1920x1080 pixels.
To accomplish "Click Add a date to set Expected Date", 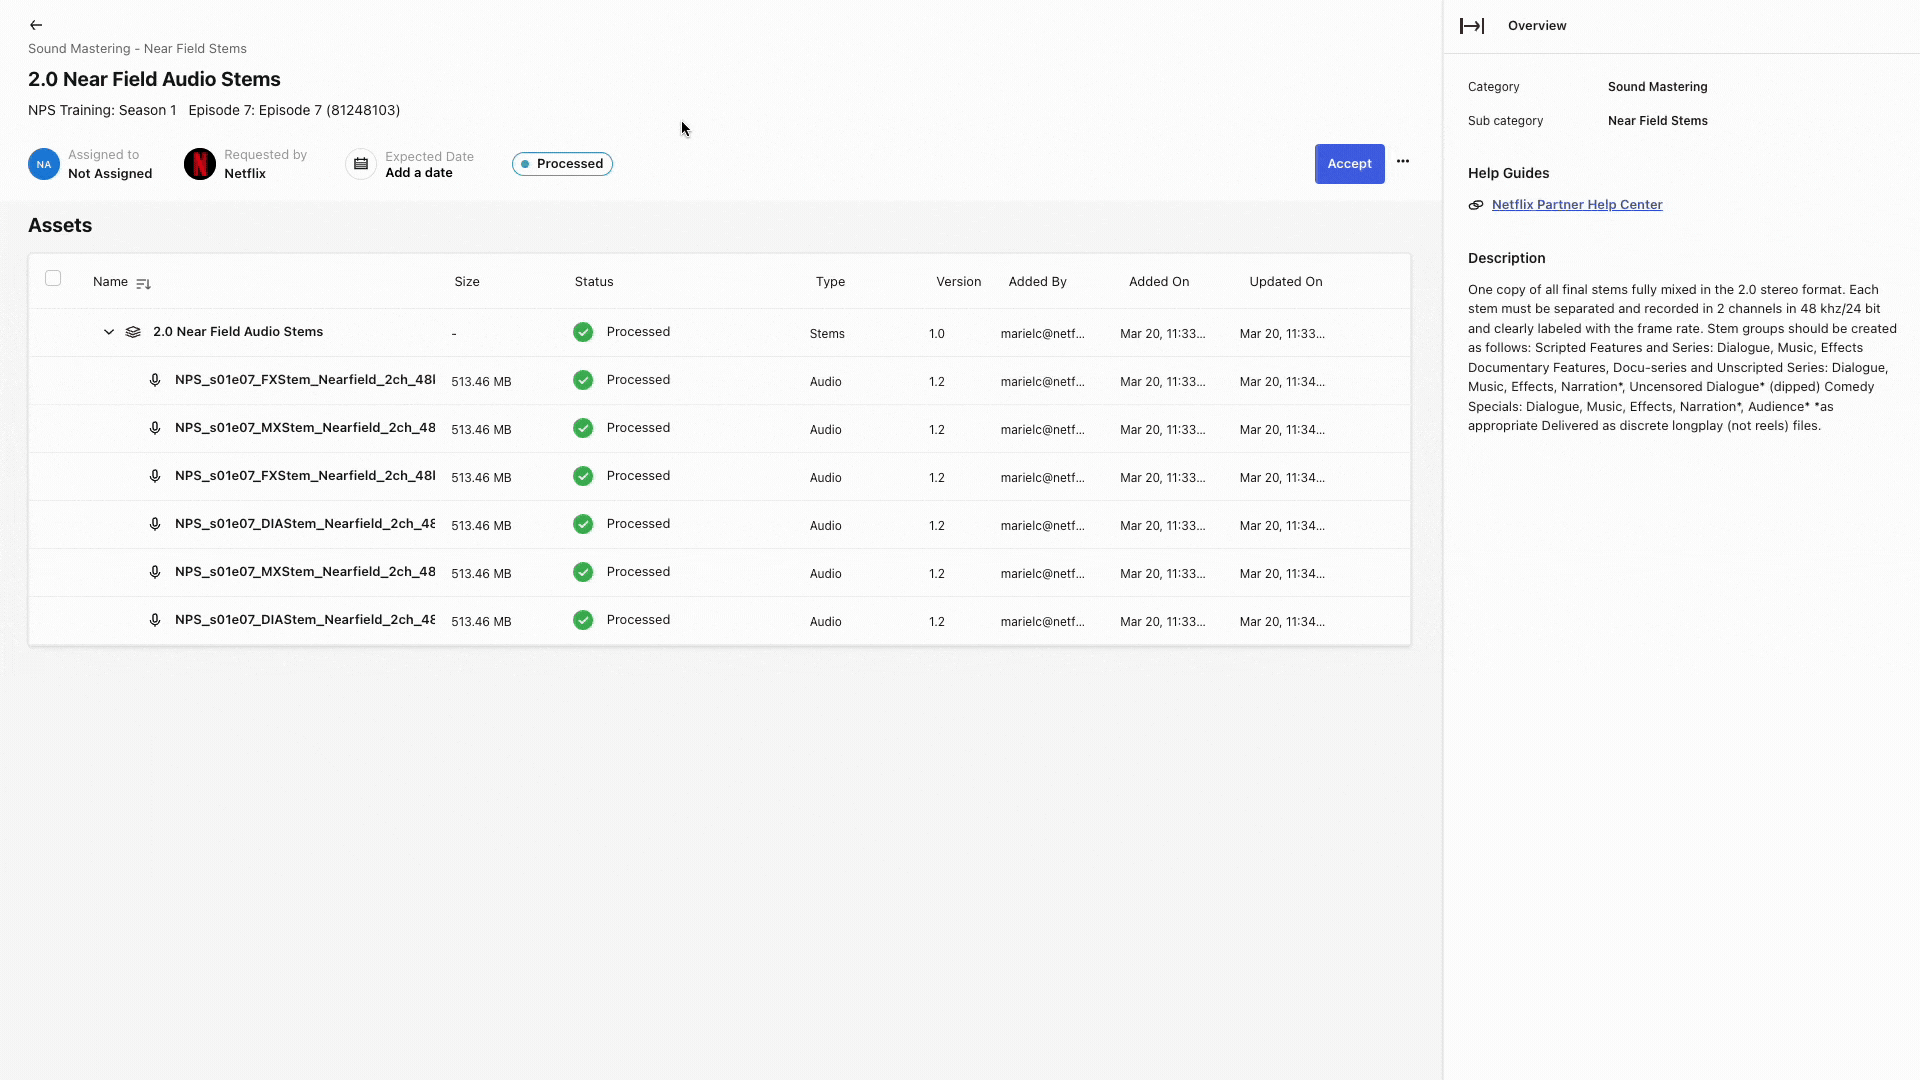I will 419,172.
